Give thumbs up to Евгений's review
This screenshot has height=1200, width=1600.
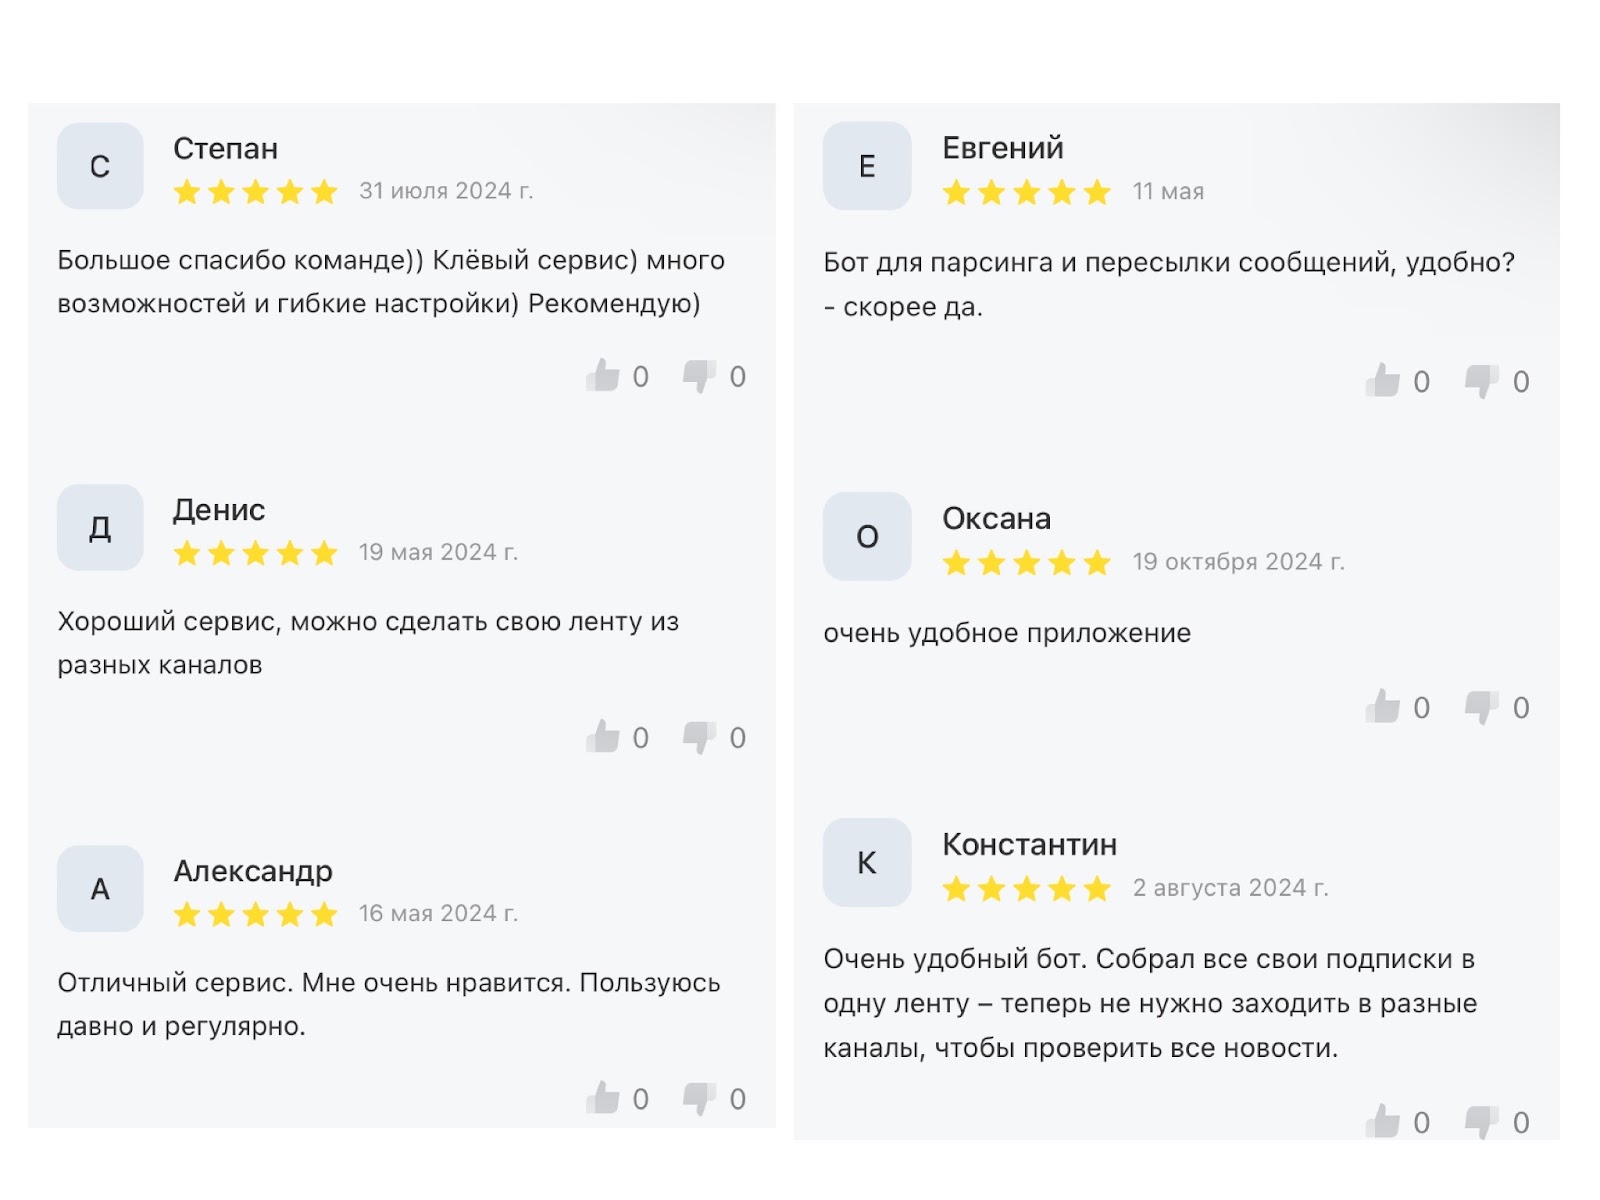[x=1383, y=381]
